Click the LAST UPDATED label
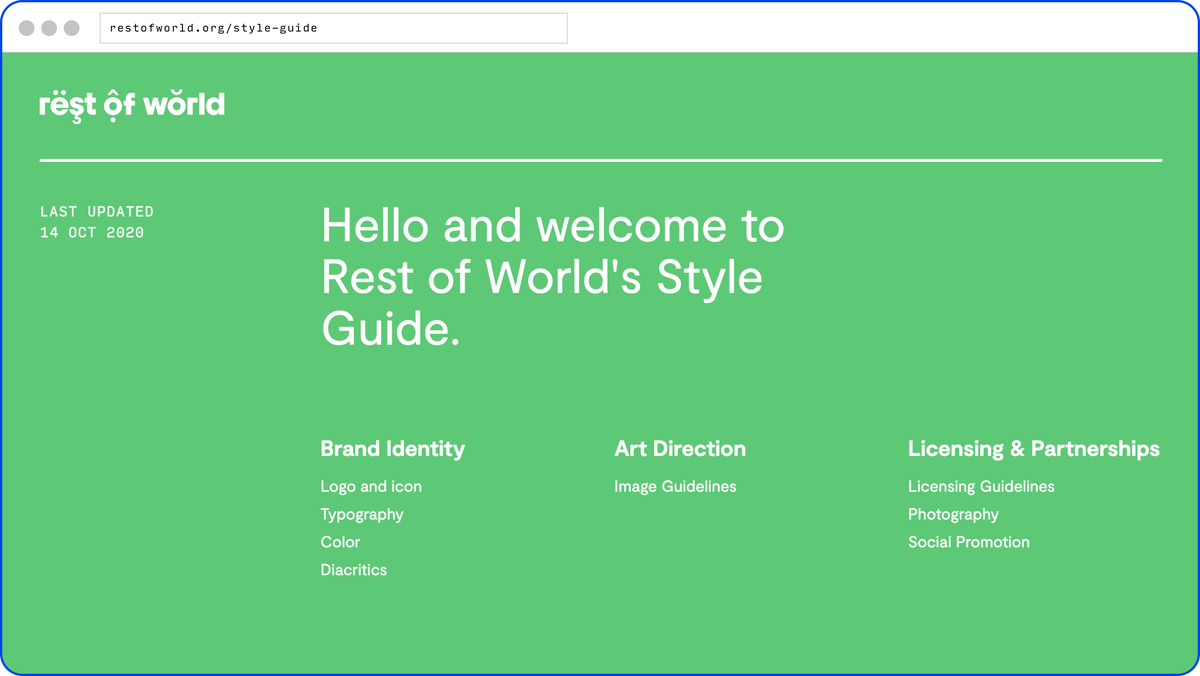This screenshot has width=1200, height=676. pyautogui.click(x=97, y=212)
